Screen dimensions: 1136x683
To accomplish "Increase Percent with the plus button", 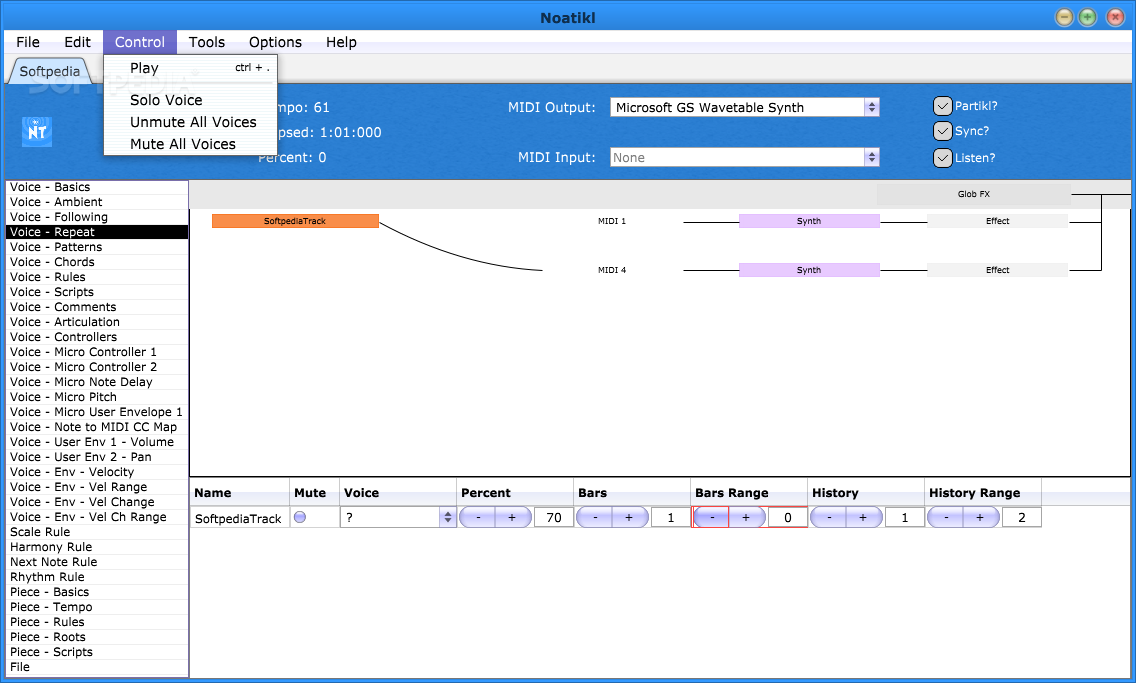I will (512, 517).
